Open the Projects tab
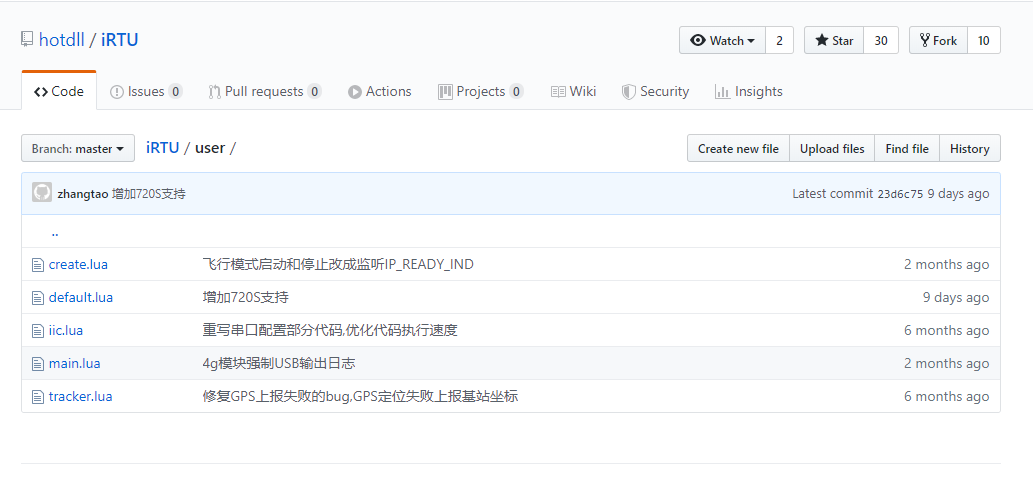 pyautogui.click(x=481, y=92)
